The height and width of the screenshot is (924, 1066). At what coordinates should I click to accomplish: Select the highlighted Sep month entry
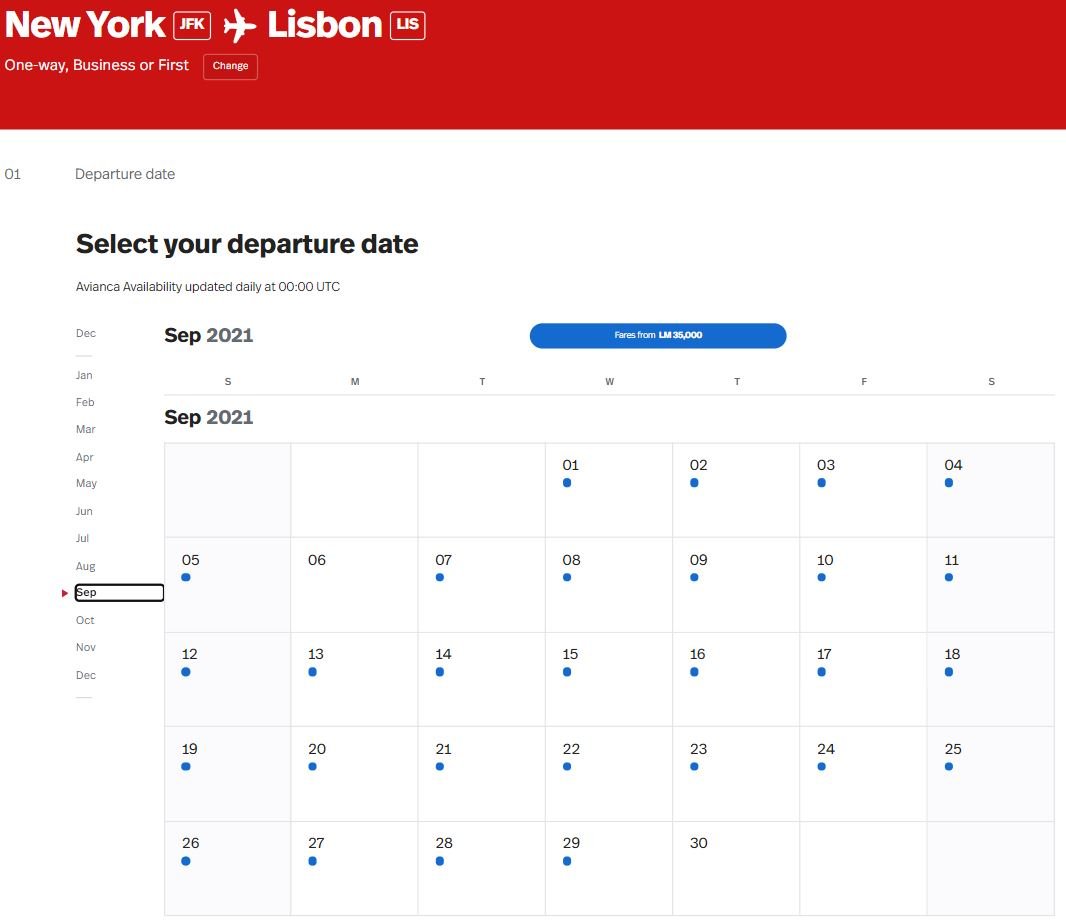click(x=119, y=593)
